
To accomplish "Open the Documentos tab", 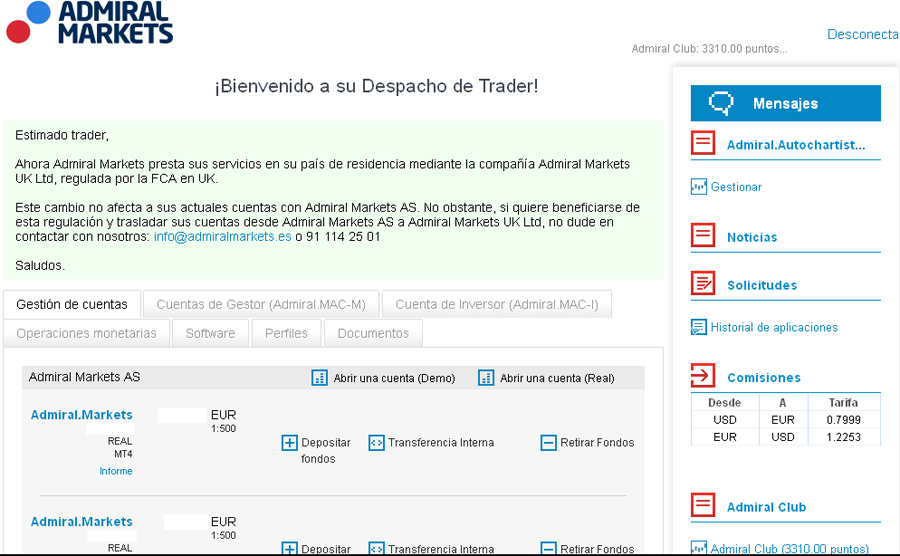I will point(373,333).
